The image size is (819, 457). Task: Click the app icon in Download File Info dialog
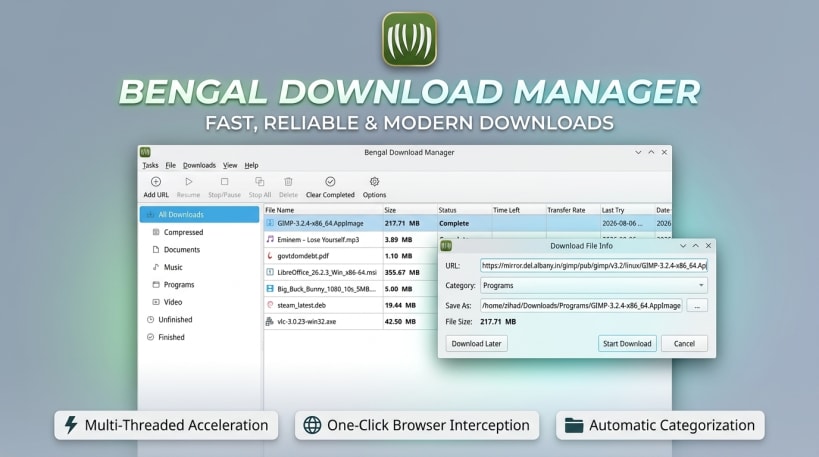click(446, 245)
